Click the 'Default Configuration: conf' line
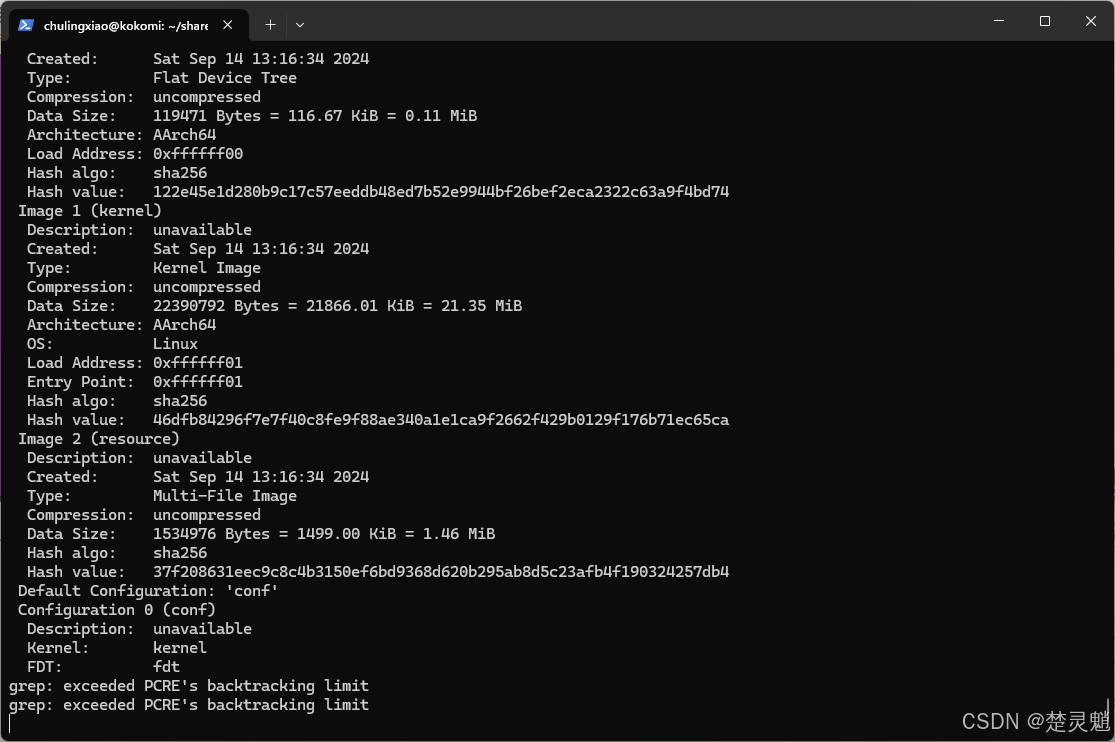Screen dimensions: 1115x742 pyautogui.click(x=148, y=591)
